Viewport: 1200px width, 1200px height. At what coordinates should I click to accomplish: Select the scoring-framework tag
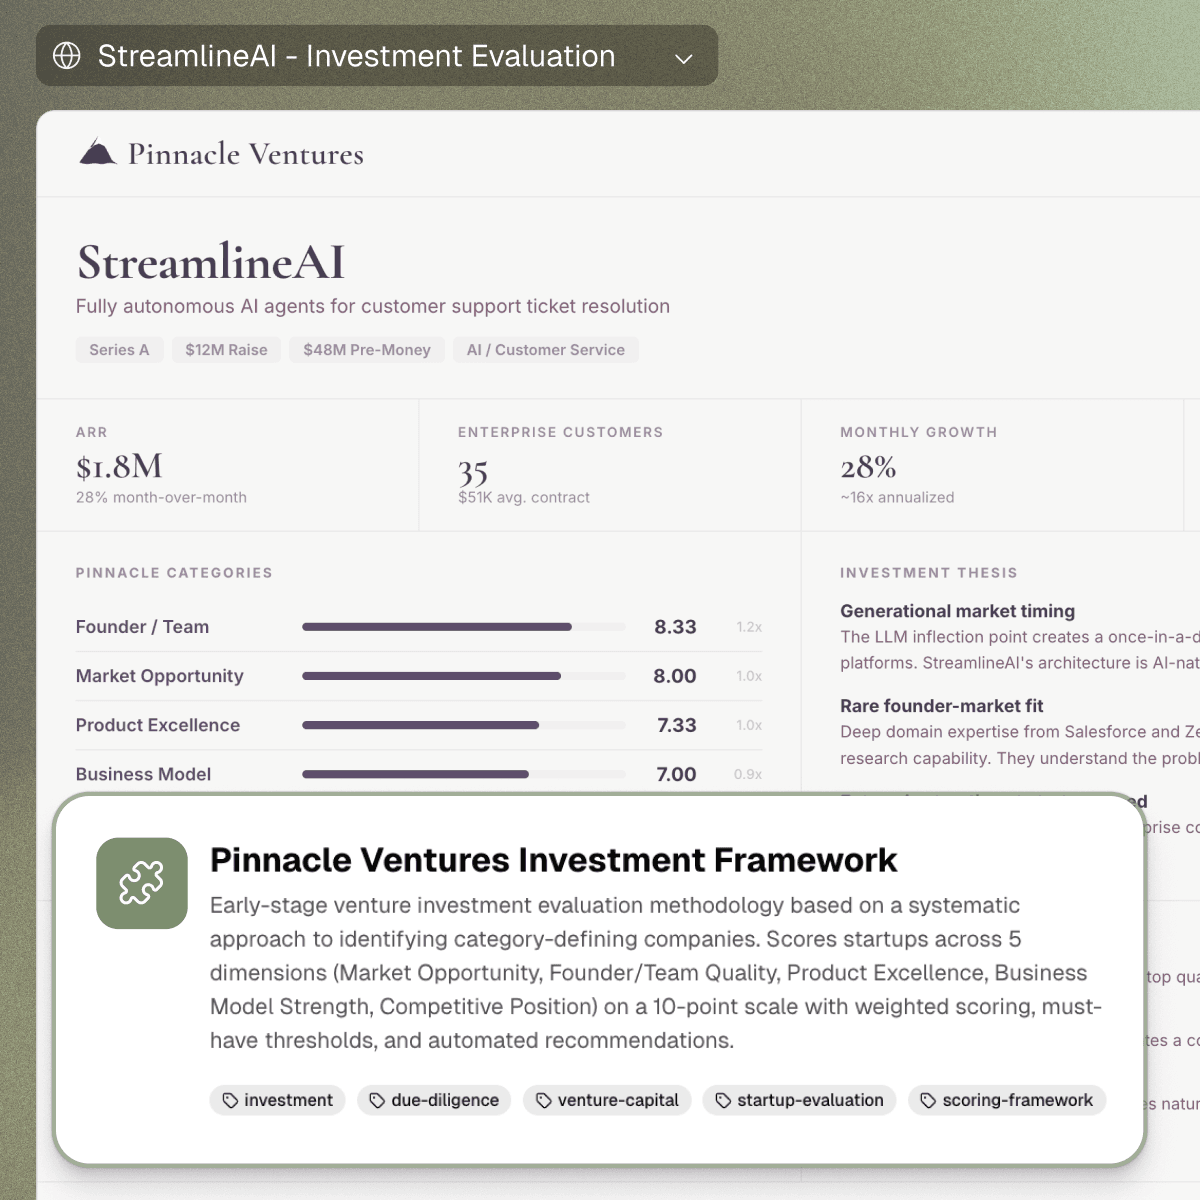1006,1100
